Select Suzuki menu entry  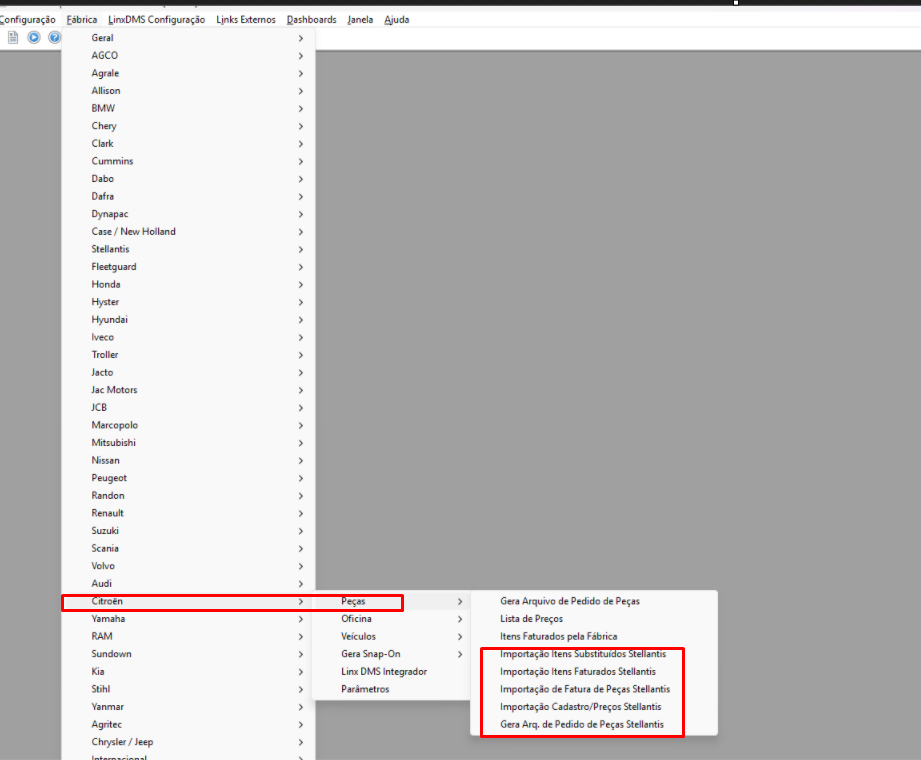coord(188,531)
